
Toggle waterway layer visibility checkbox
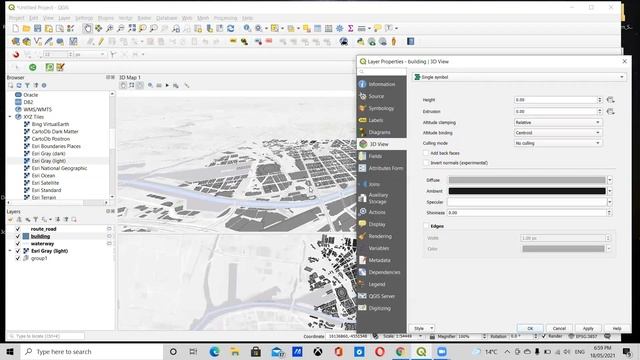tap(18, 244)
